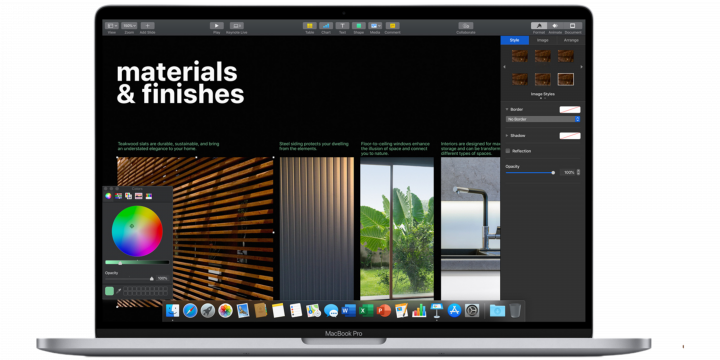Open the No Border dropdown
720x360 pixels.
[x=543, y=119]
